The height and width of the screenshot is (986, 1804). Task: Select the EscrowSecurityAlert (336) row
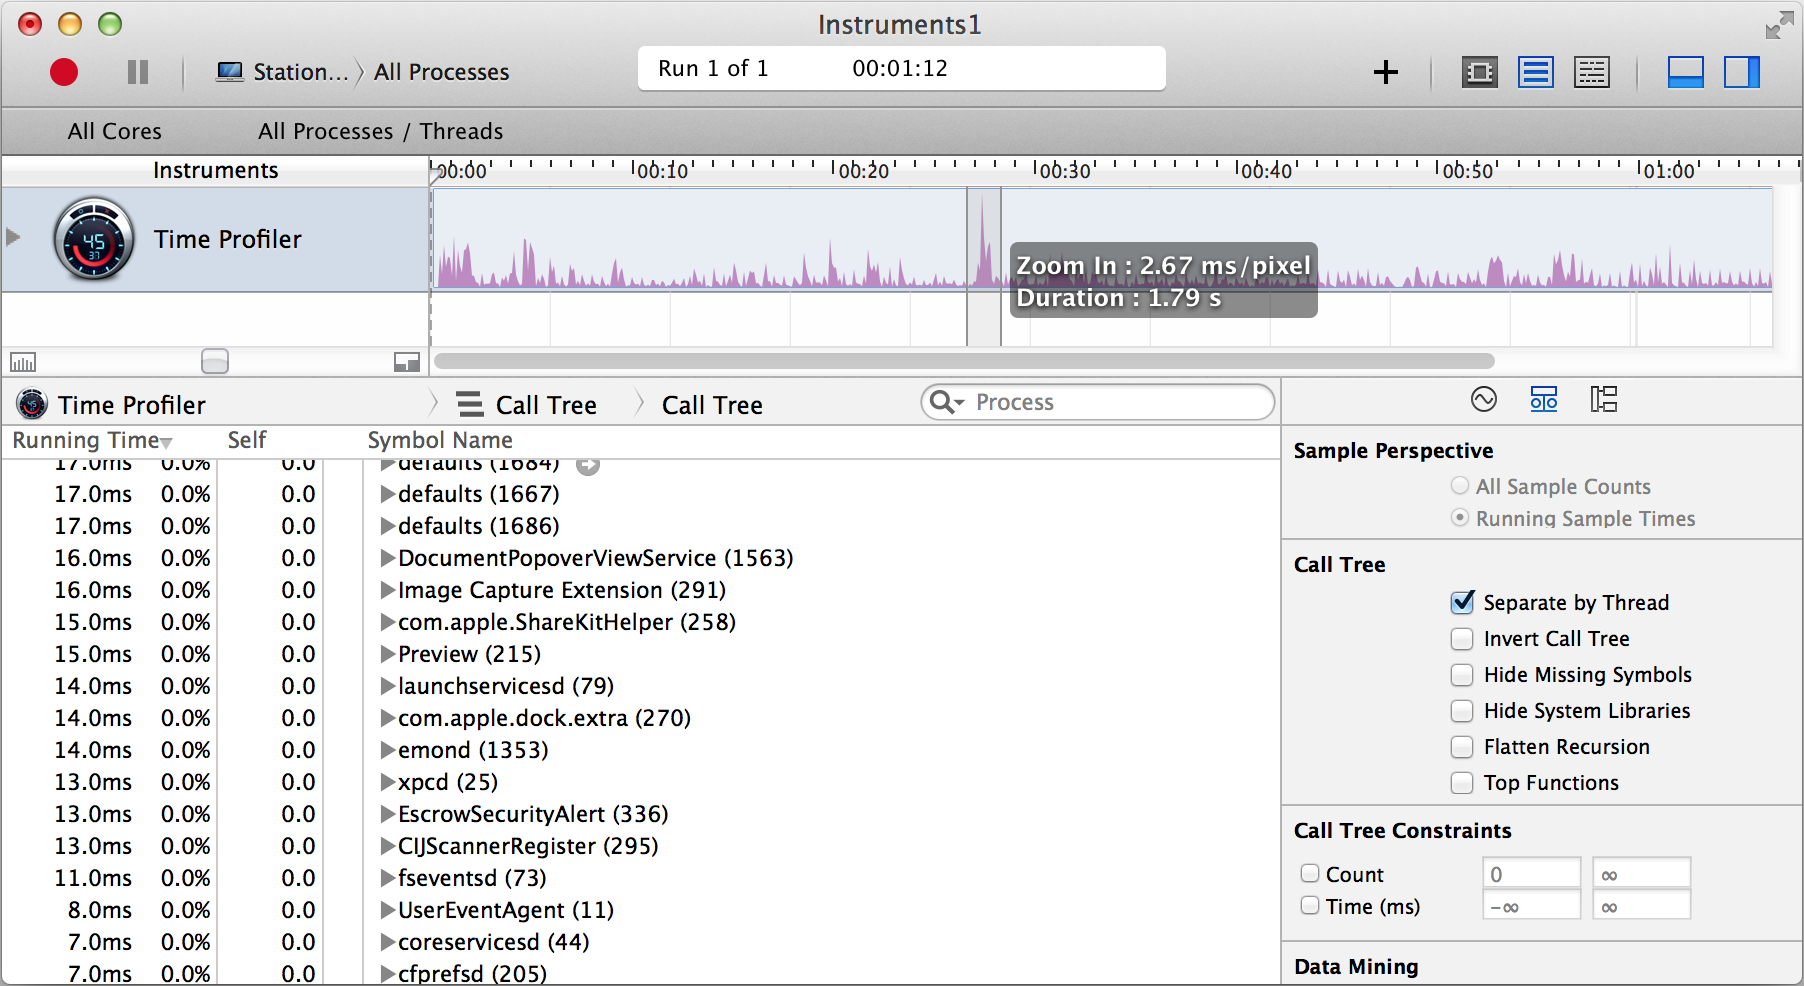point(640,814)
